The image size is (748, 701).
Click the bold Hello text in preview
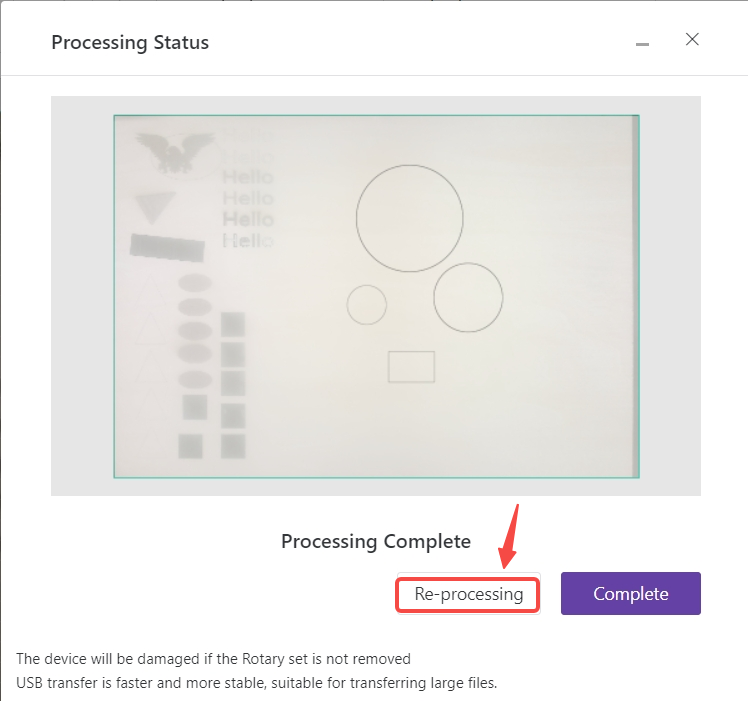(x=248, y=220)
